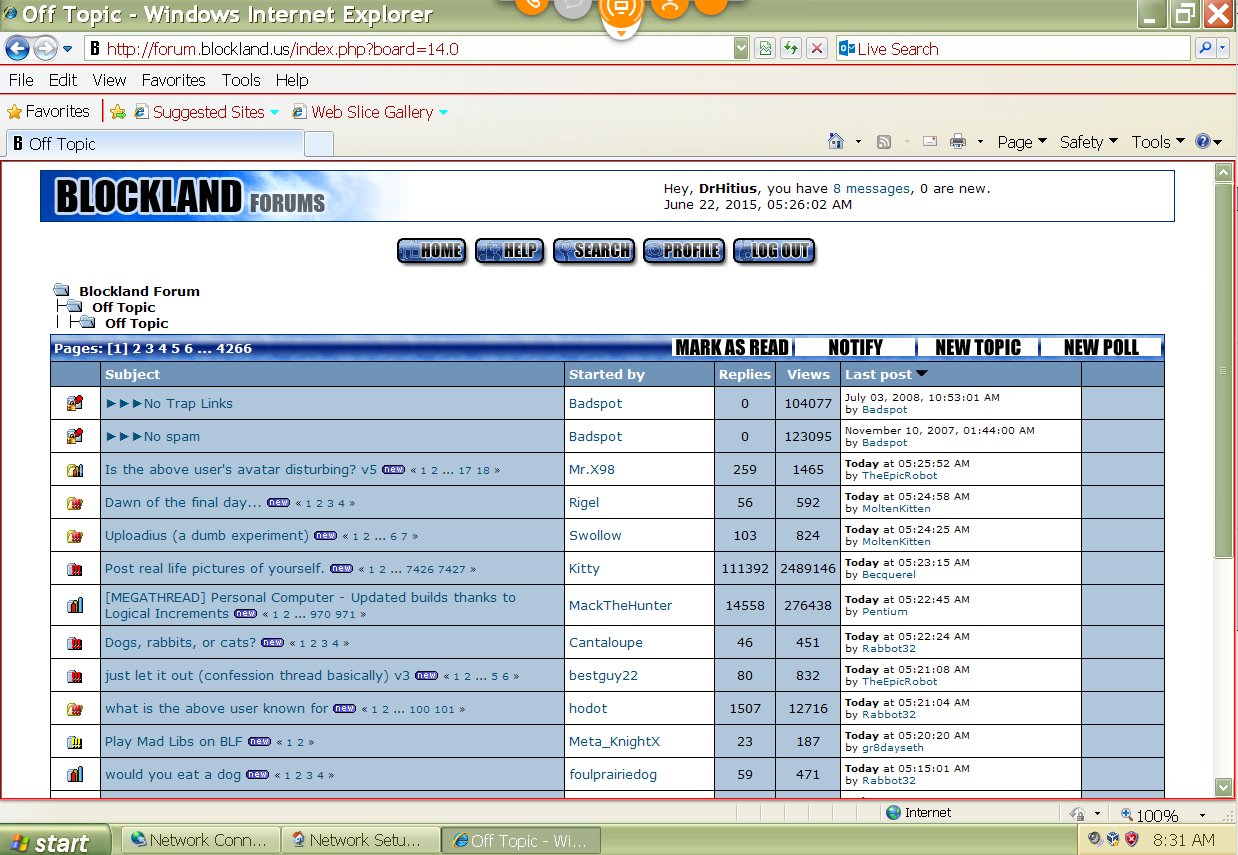Click the Compatibility View icon in address bar
Screen dimensions: 1238x855
765,48
